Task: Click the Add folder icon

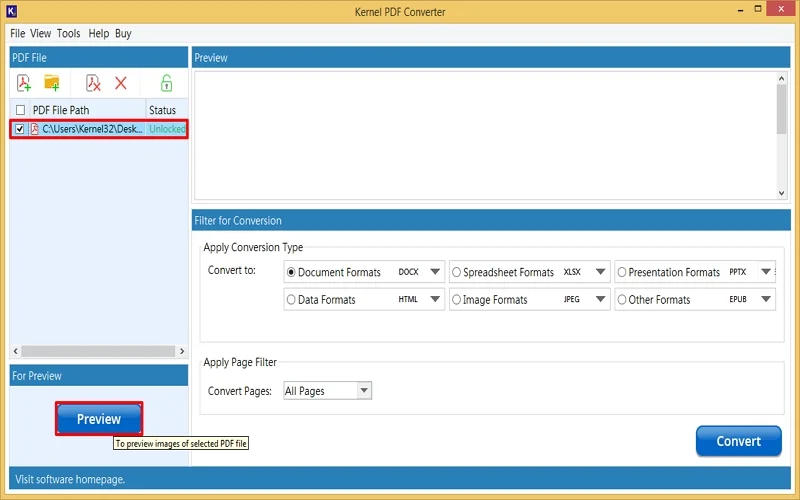Action: click(52, 83)
